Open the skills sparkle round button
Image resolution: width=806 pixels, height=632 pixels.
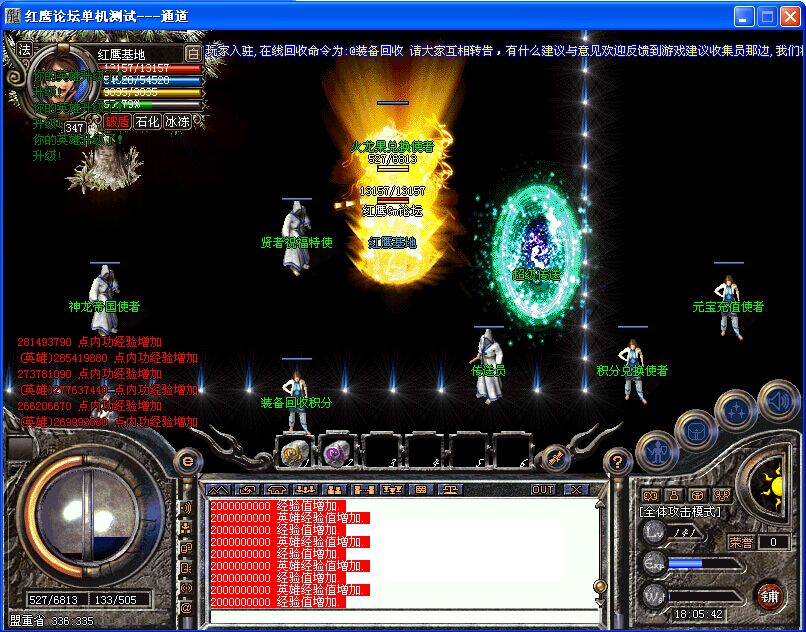coord(736,411)
